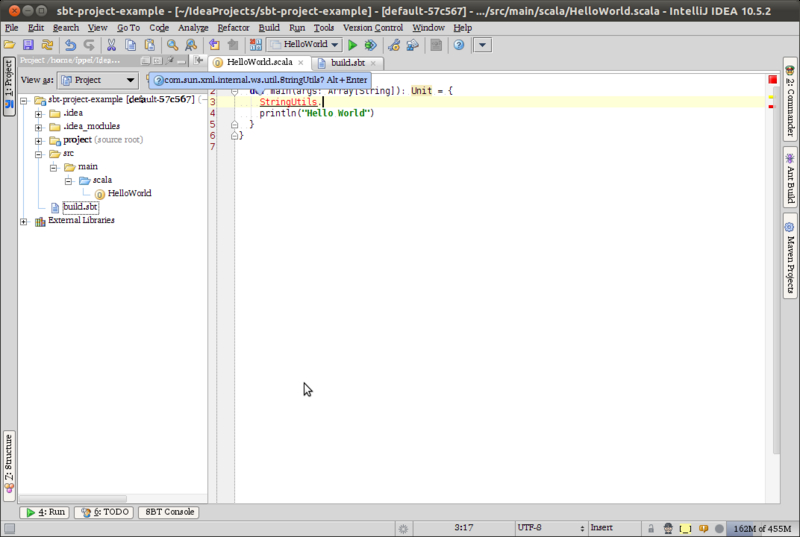Click the tool window quick-access status icon
Viewport: 800px width, 537px height.
click(x=9, y=528)
